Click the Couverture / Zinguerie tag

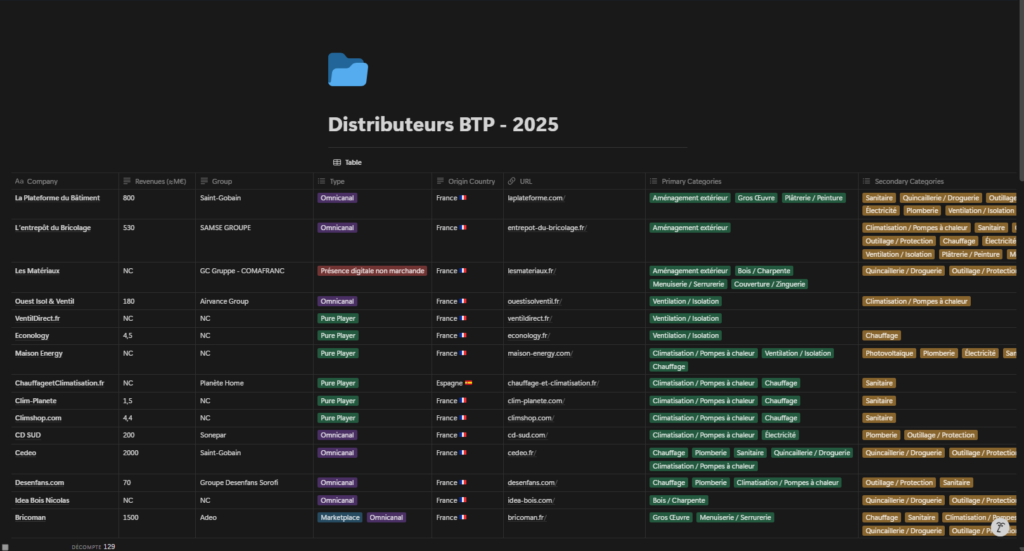click(769, 285)
